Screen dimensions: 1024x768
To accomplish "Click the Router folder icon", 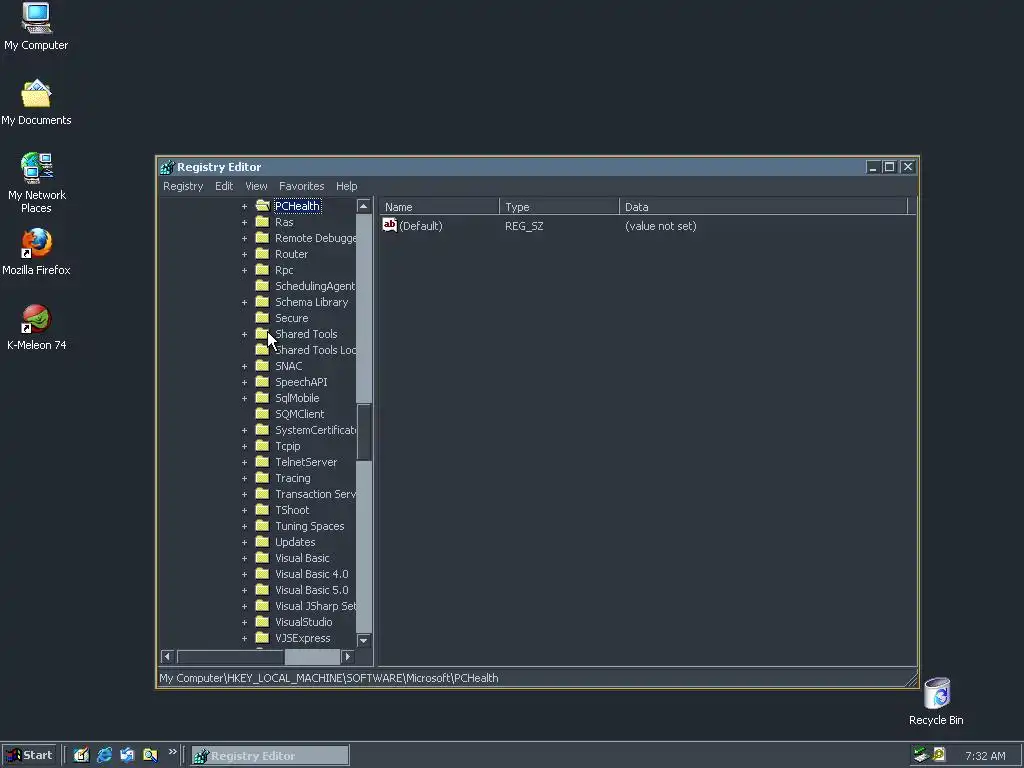I will [263, 254].
